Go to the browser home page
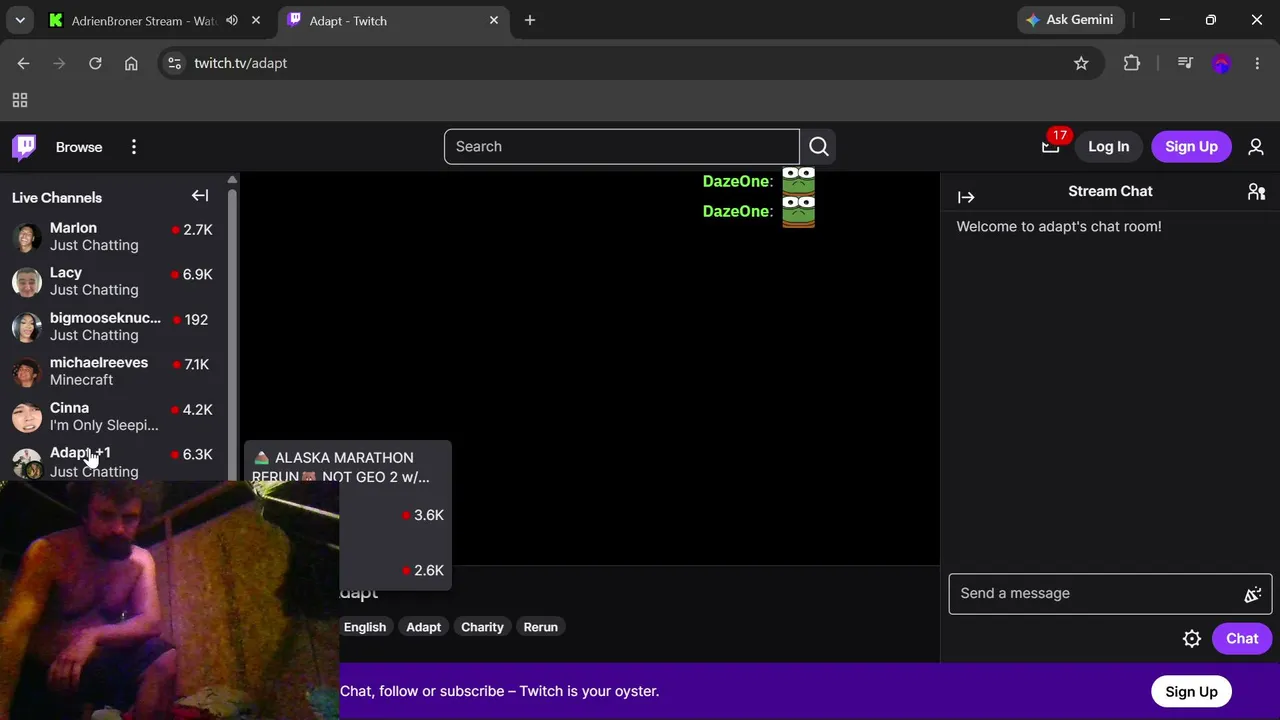Screen dimensions: 1280x720 tap(131, 63)
